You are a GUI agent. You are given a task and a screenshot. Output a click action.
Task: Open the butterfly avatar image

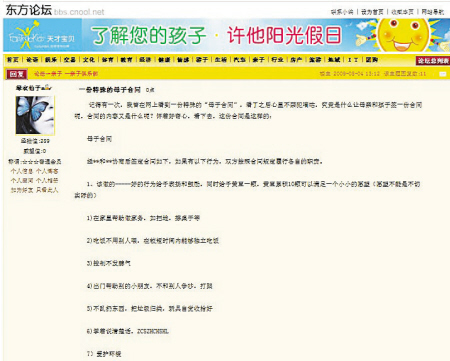(x=35, y=115)
